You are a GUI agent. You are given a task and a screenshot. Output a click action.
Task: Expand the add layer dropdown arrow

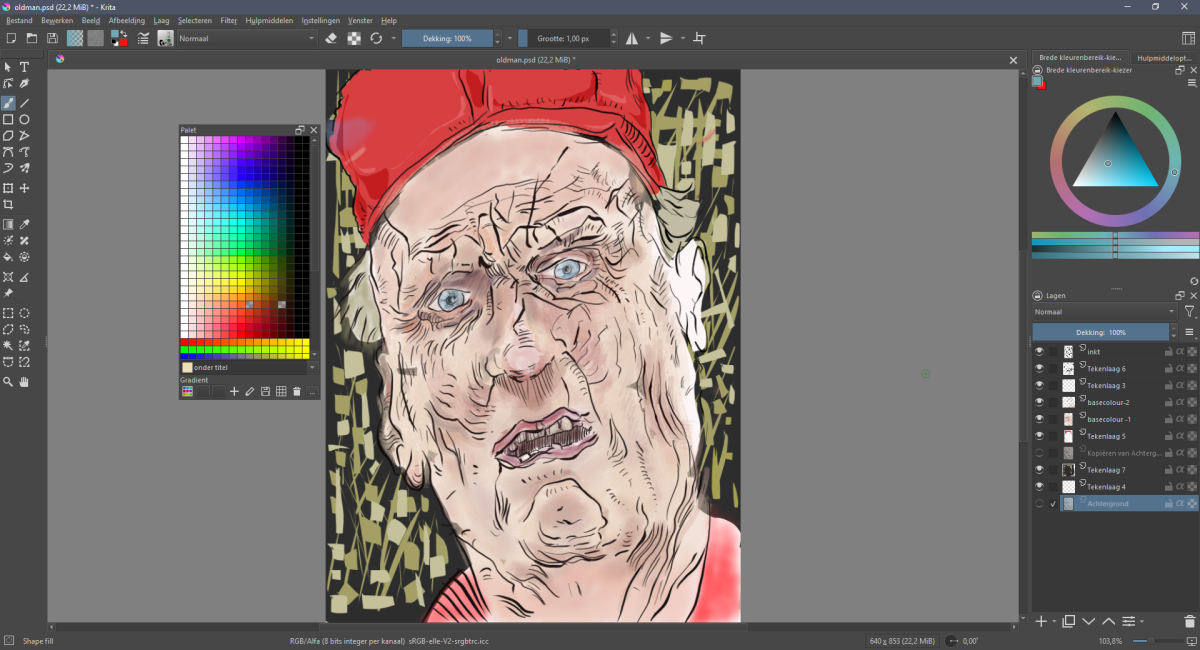(1054, 622)
